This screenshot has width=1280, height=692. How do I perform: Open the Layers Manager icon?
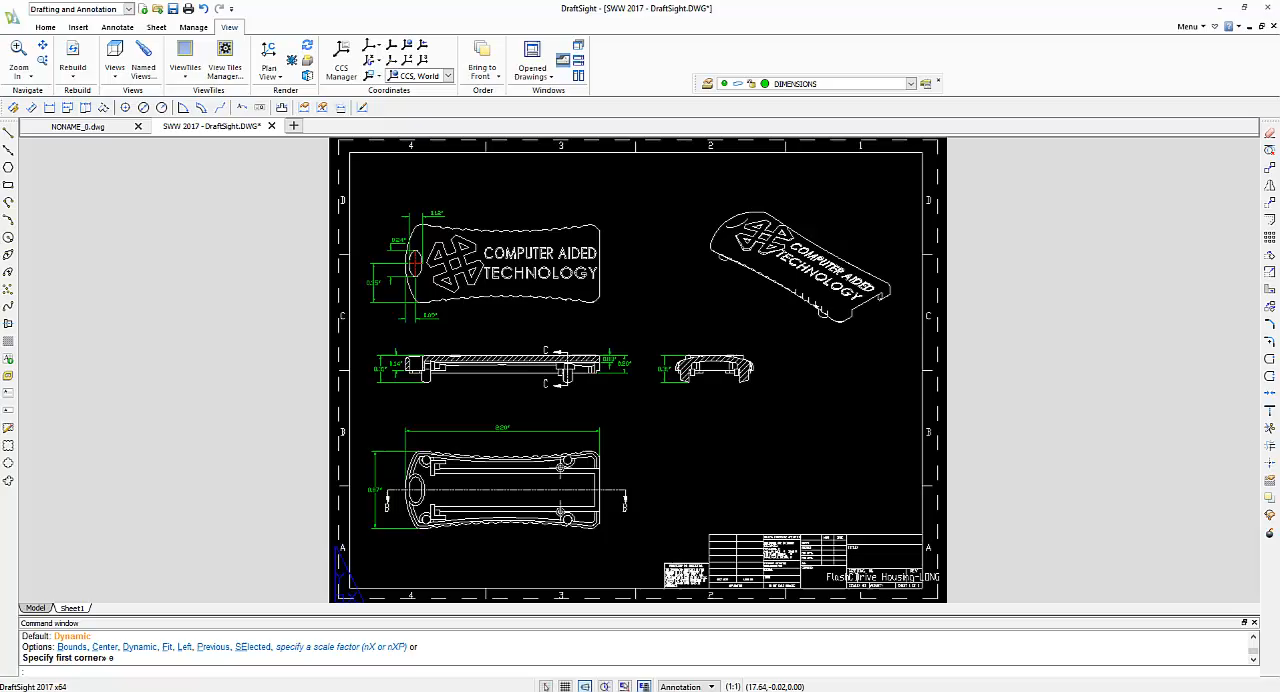tap(707, 84)
